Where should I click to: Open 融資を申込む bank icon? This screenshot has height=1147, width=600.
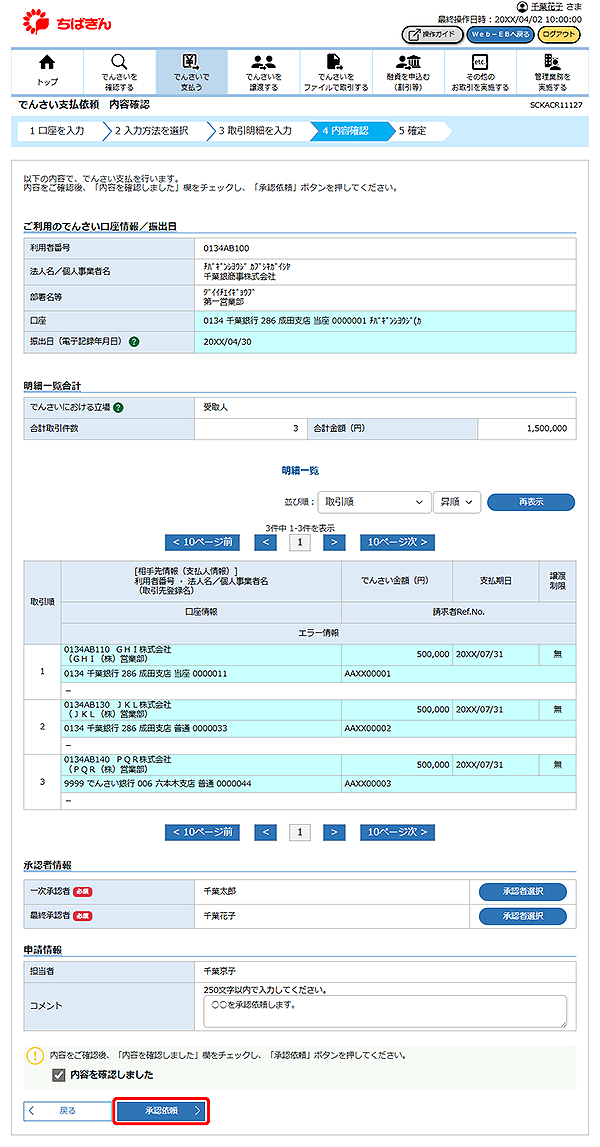click(408, 63)
